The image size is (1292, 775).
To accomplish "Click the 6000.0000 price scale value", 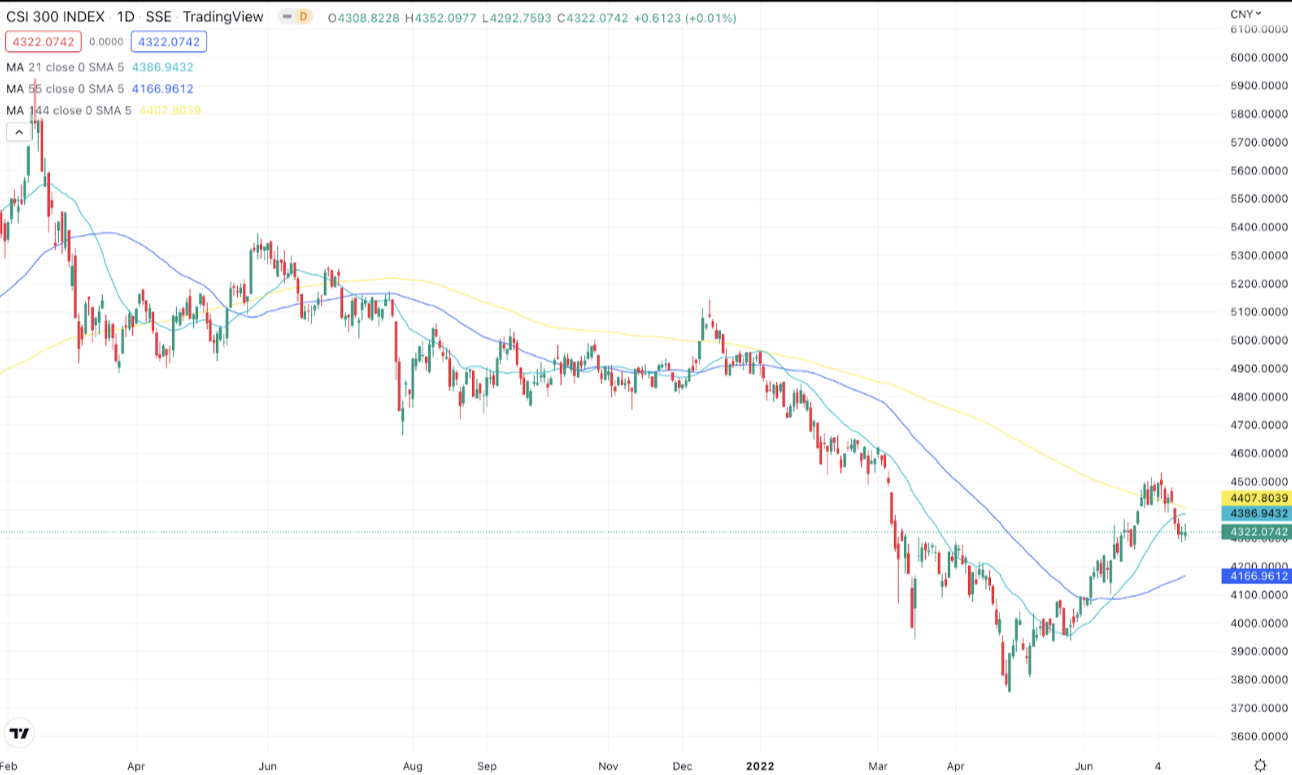I will click(x=1259, y=58).
